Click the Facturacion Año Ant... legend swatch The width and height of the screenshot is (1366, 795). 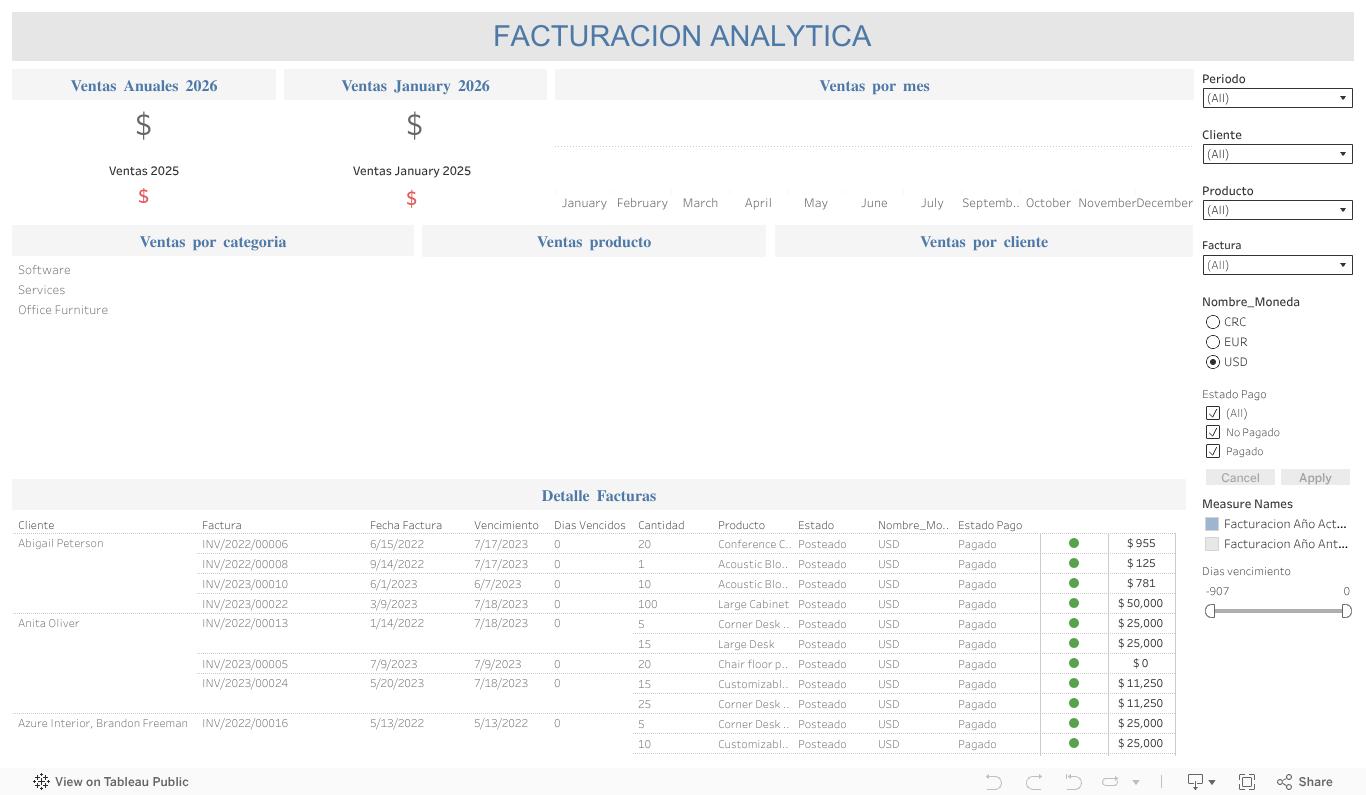pos(1212,544)
